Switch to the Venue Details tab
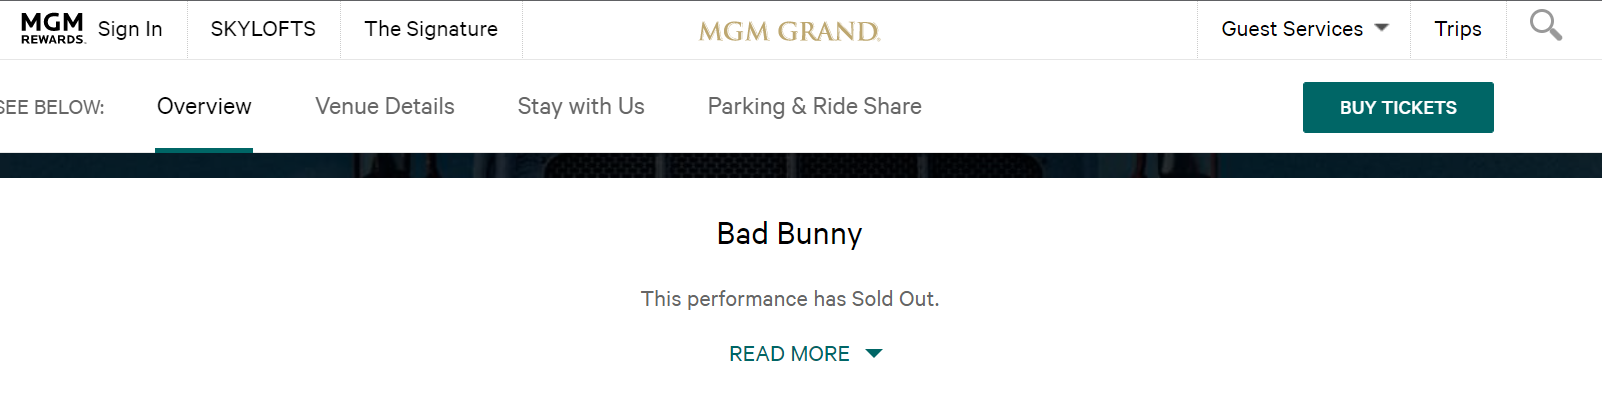The image size is (1602, 395). click(x=385, y=106)
